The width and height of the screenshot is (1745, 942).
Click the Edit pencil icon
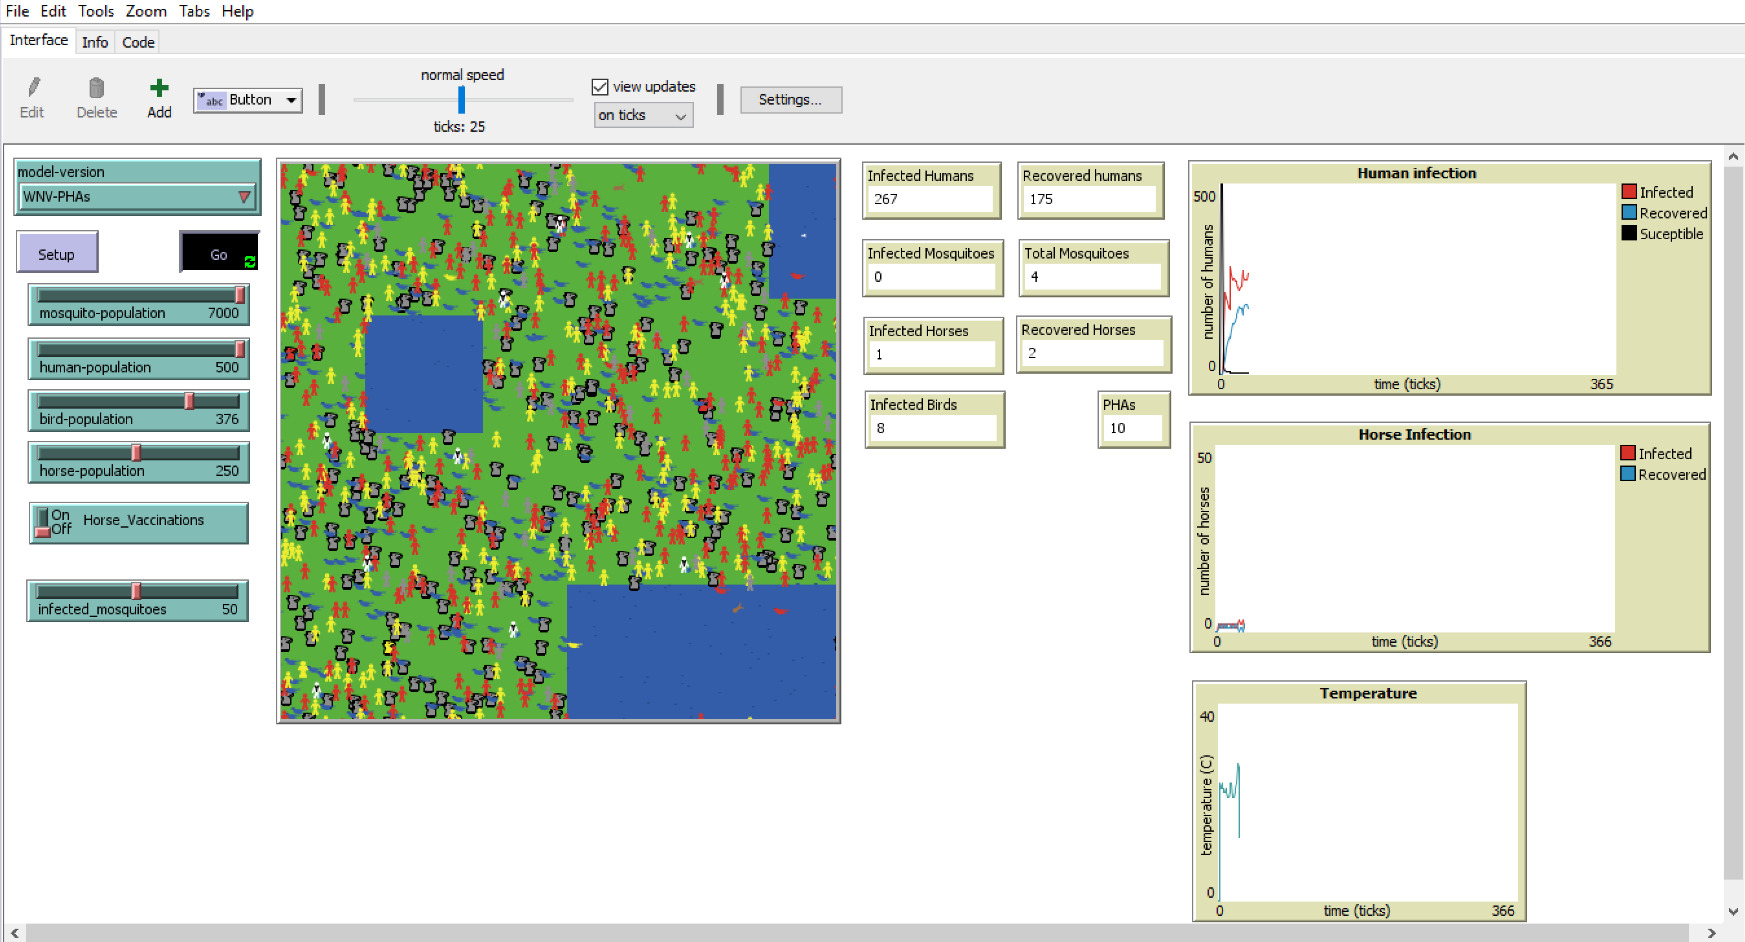(33, 88)
